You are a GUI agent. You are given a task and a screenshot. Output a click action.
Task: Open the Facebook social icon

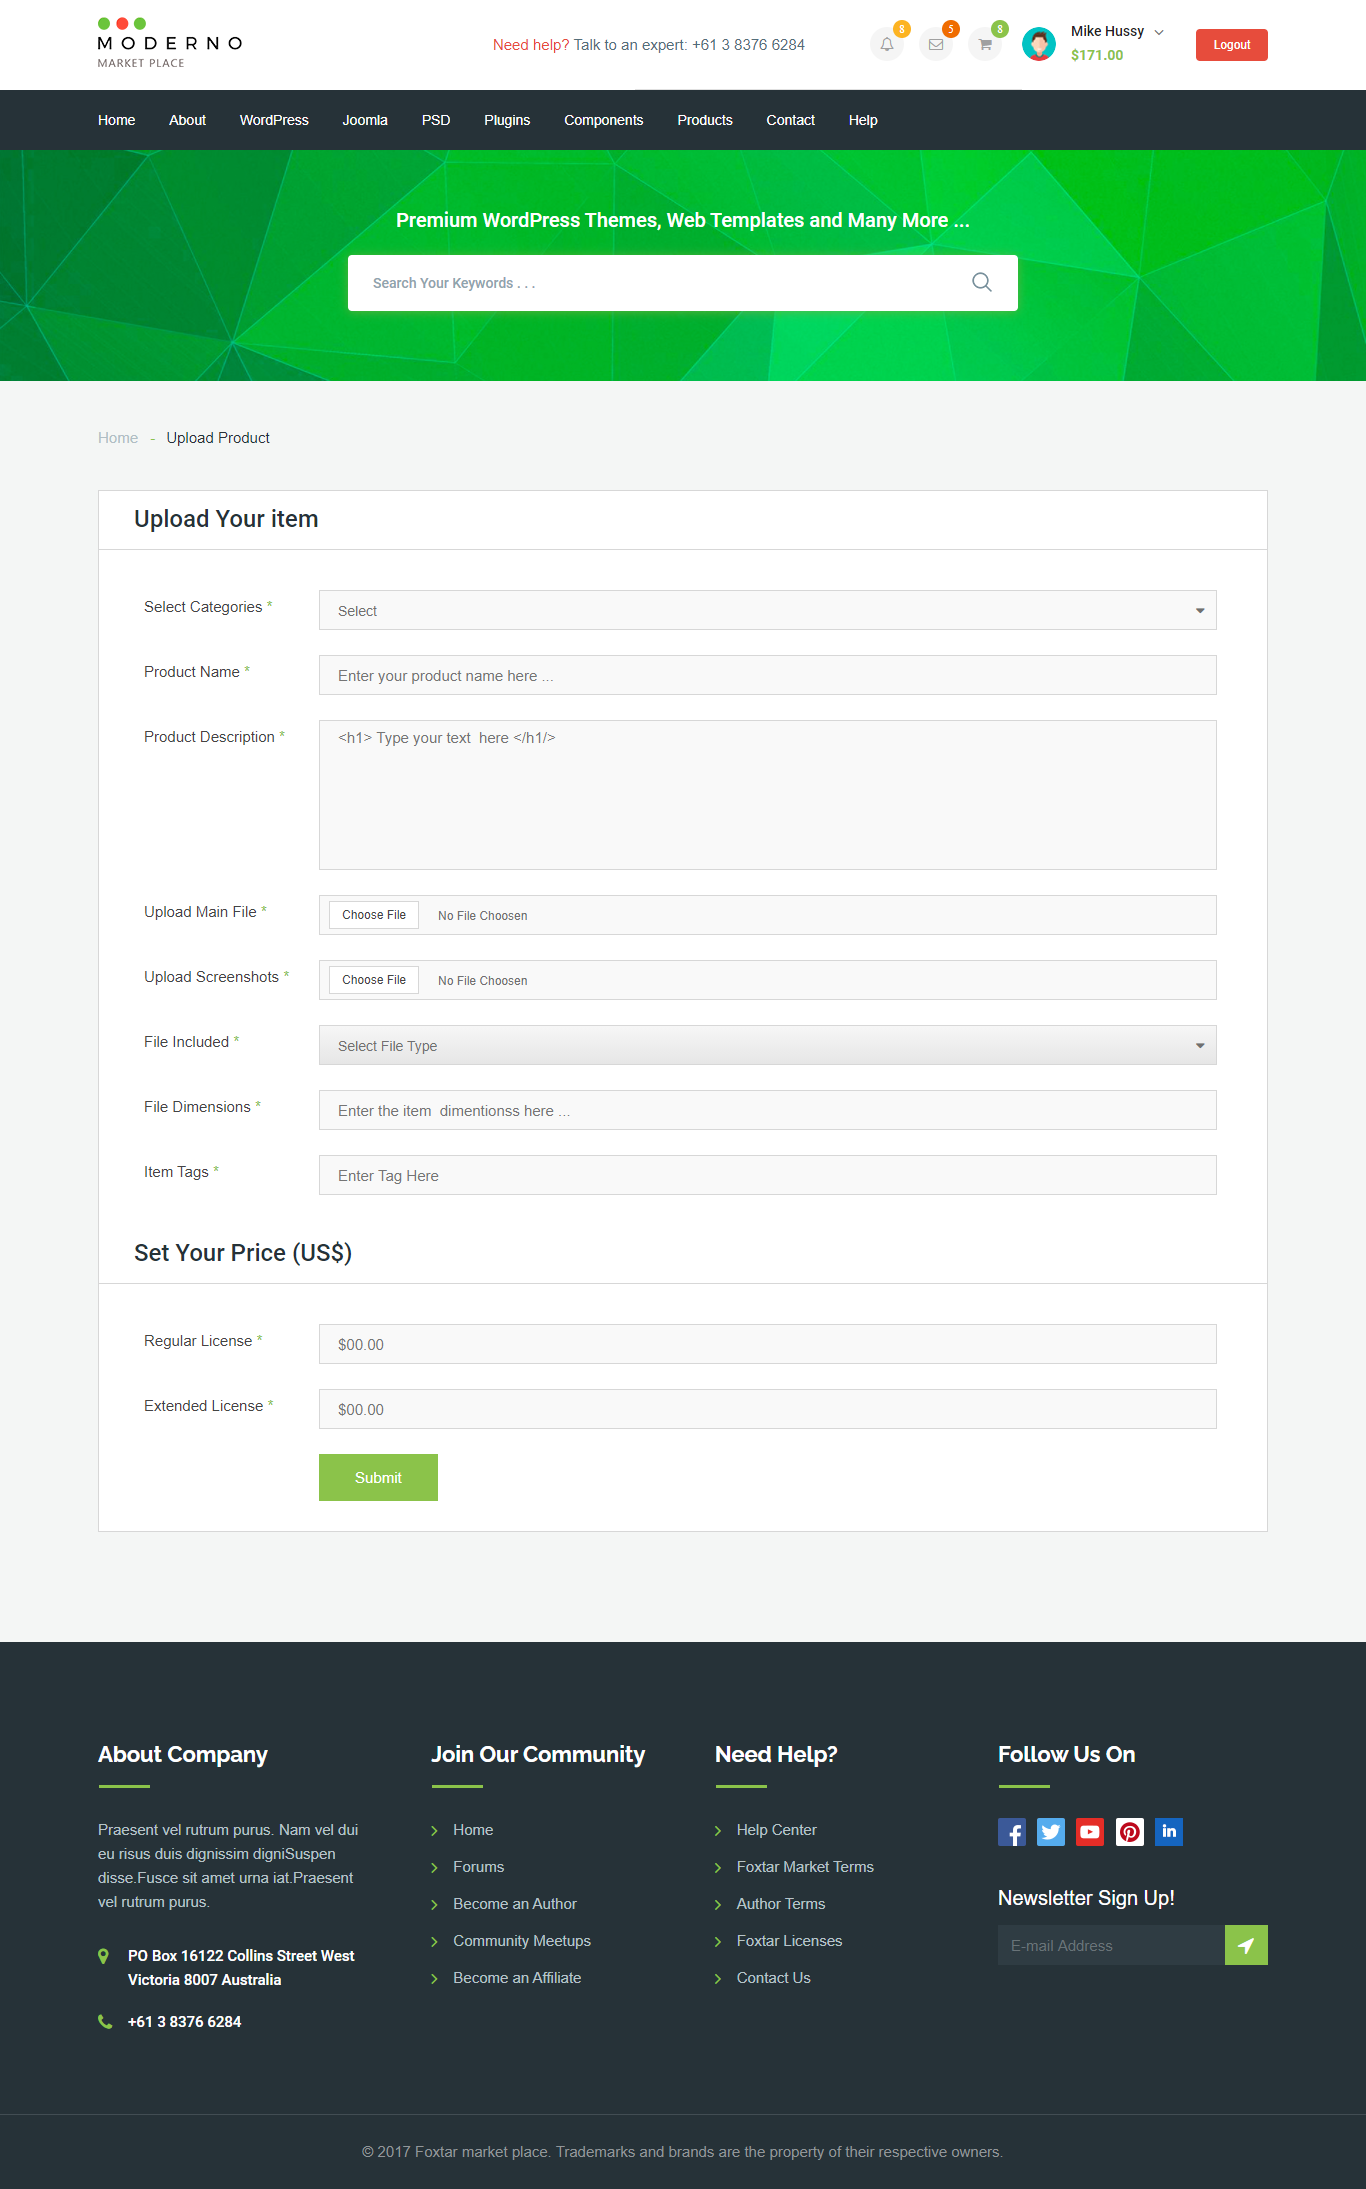point(1012,1832)
